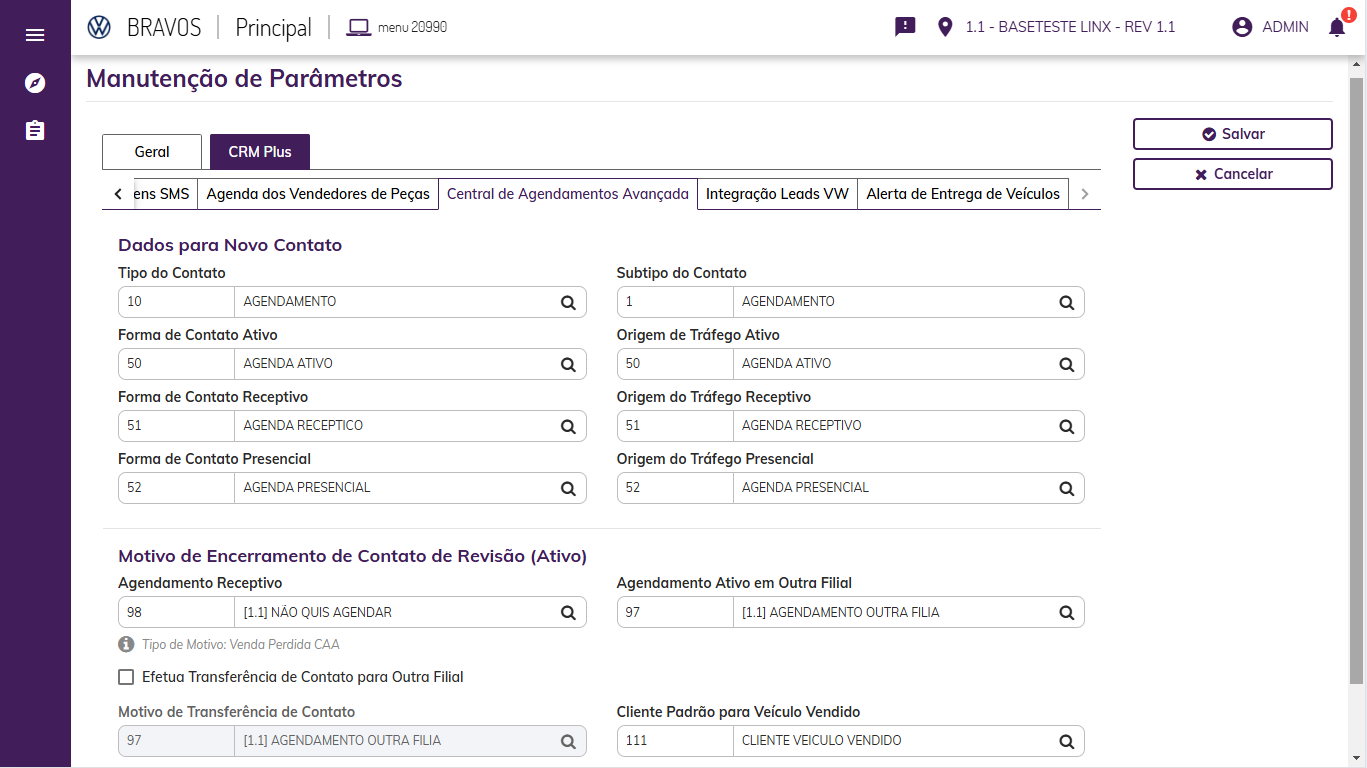
Task: Open the clipboard tasks icon
Action: point(35,131)
